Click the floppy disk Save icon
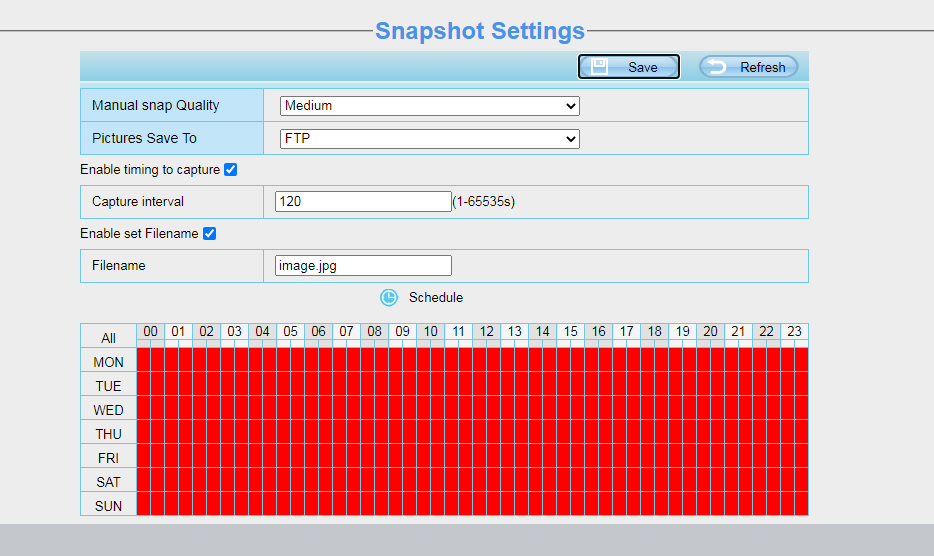 [x=600, y=67]
